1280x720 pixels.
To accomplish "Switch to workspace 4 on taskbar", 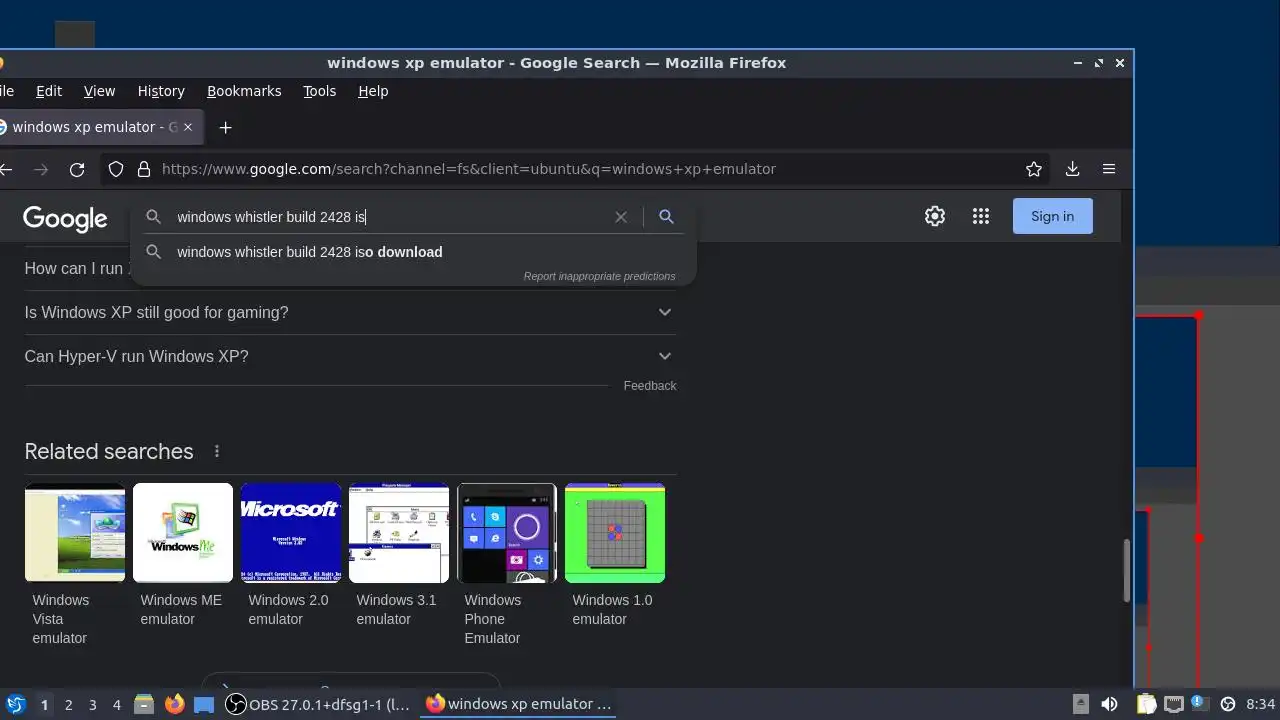I will [x=116, y=704].
